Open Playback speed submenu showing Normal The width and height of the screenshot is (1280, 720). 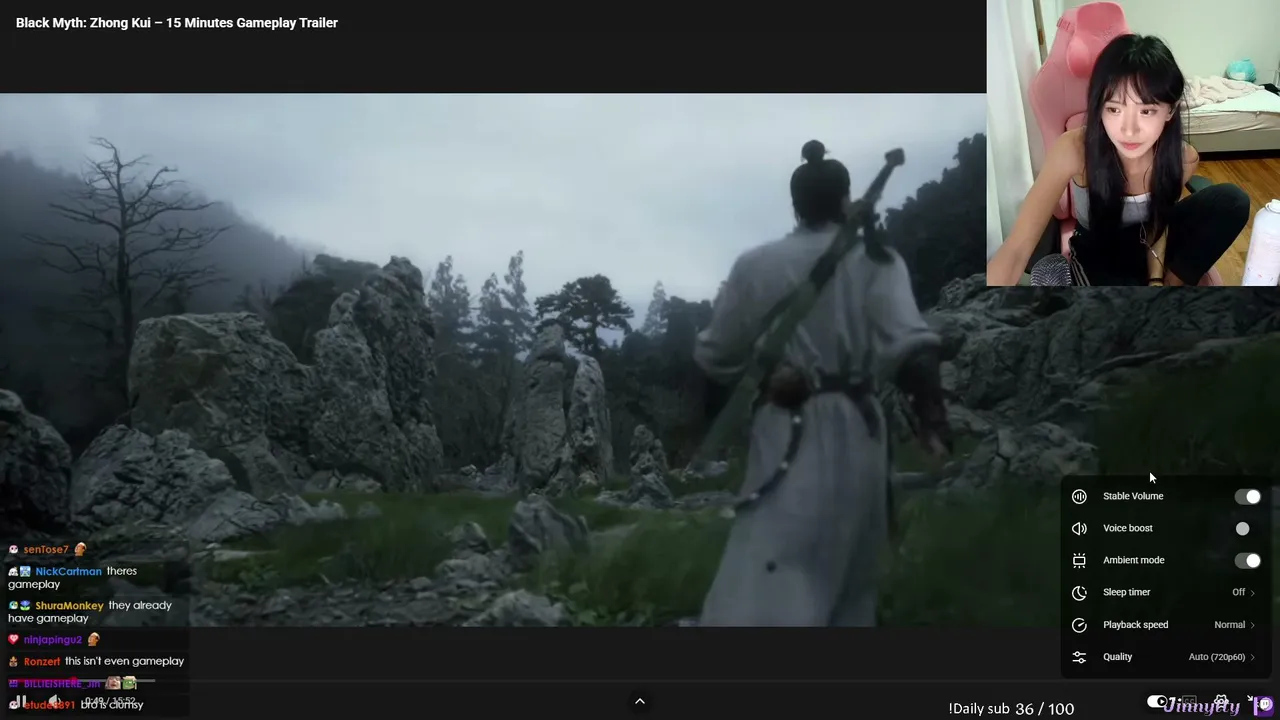point(1235,625)
